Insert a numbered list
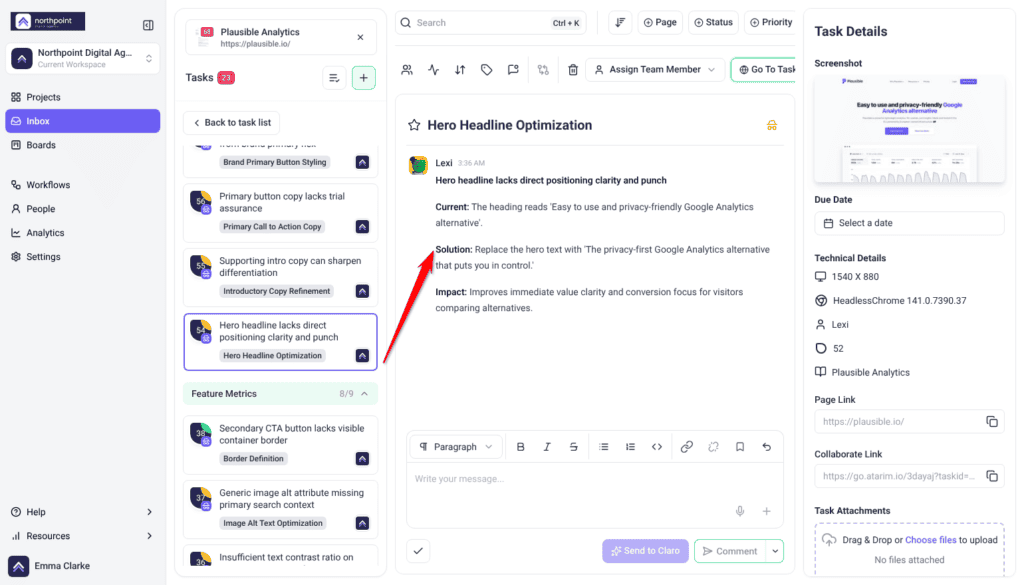 [630, 447]
